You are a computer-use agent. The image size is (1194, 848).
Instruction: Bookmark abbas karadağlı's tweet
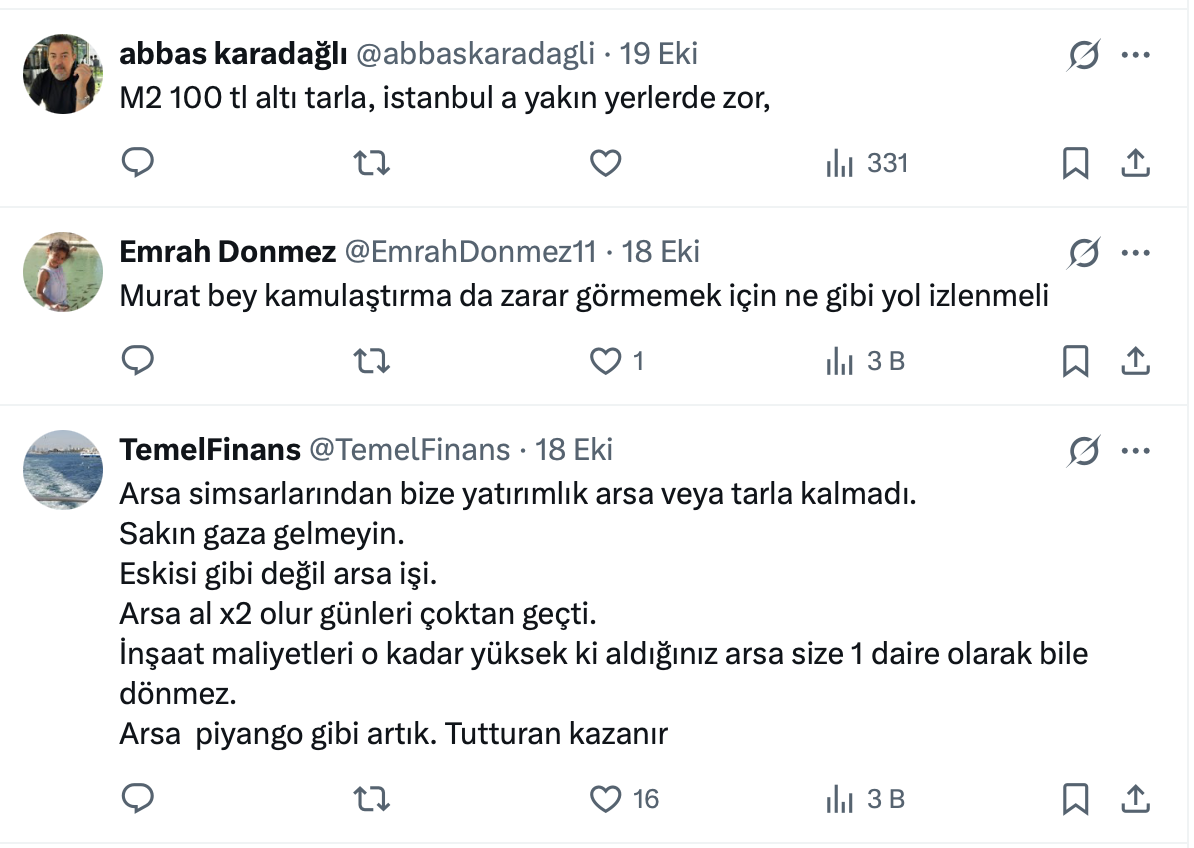pos(1075,163)
